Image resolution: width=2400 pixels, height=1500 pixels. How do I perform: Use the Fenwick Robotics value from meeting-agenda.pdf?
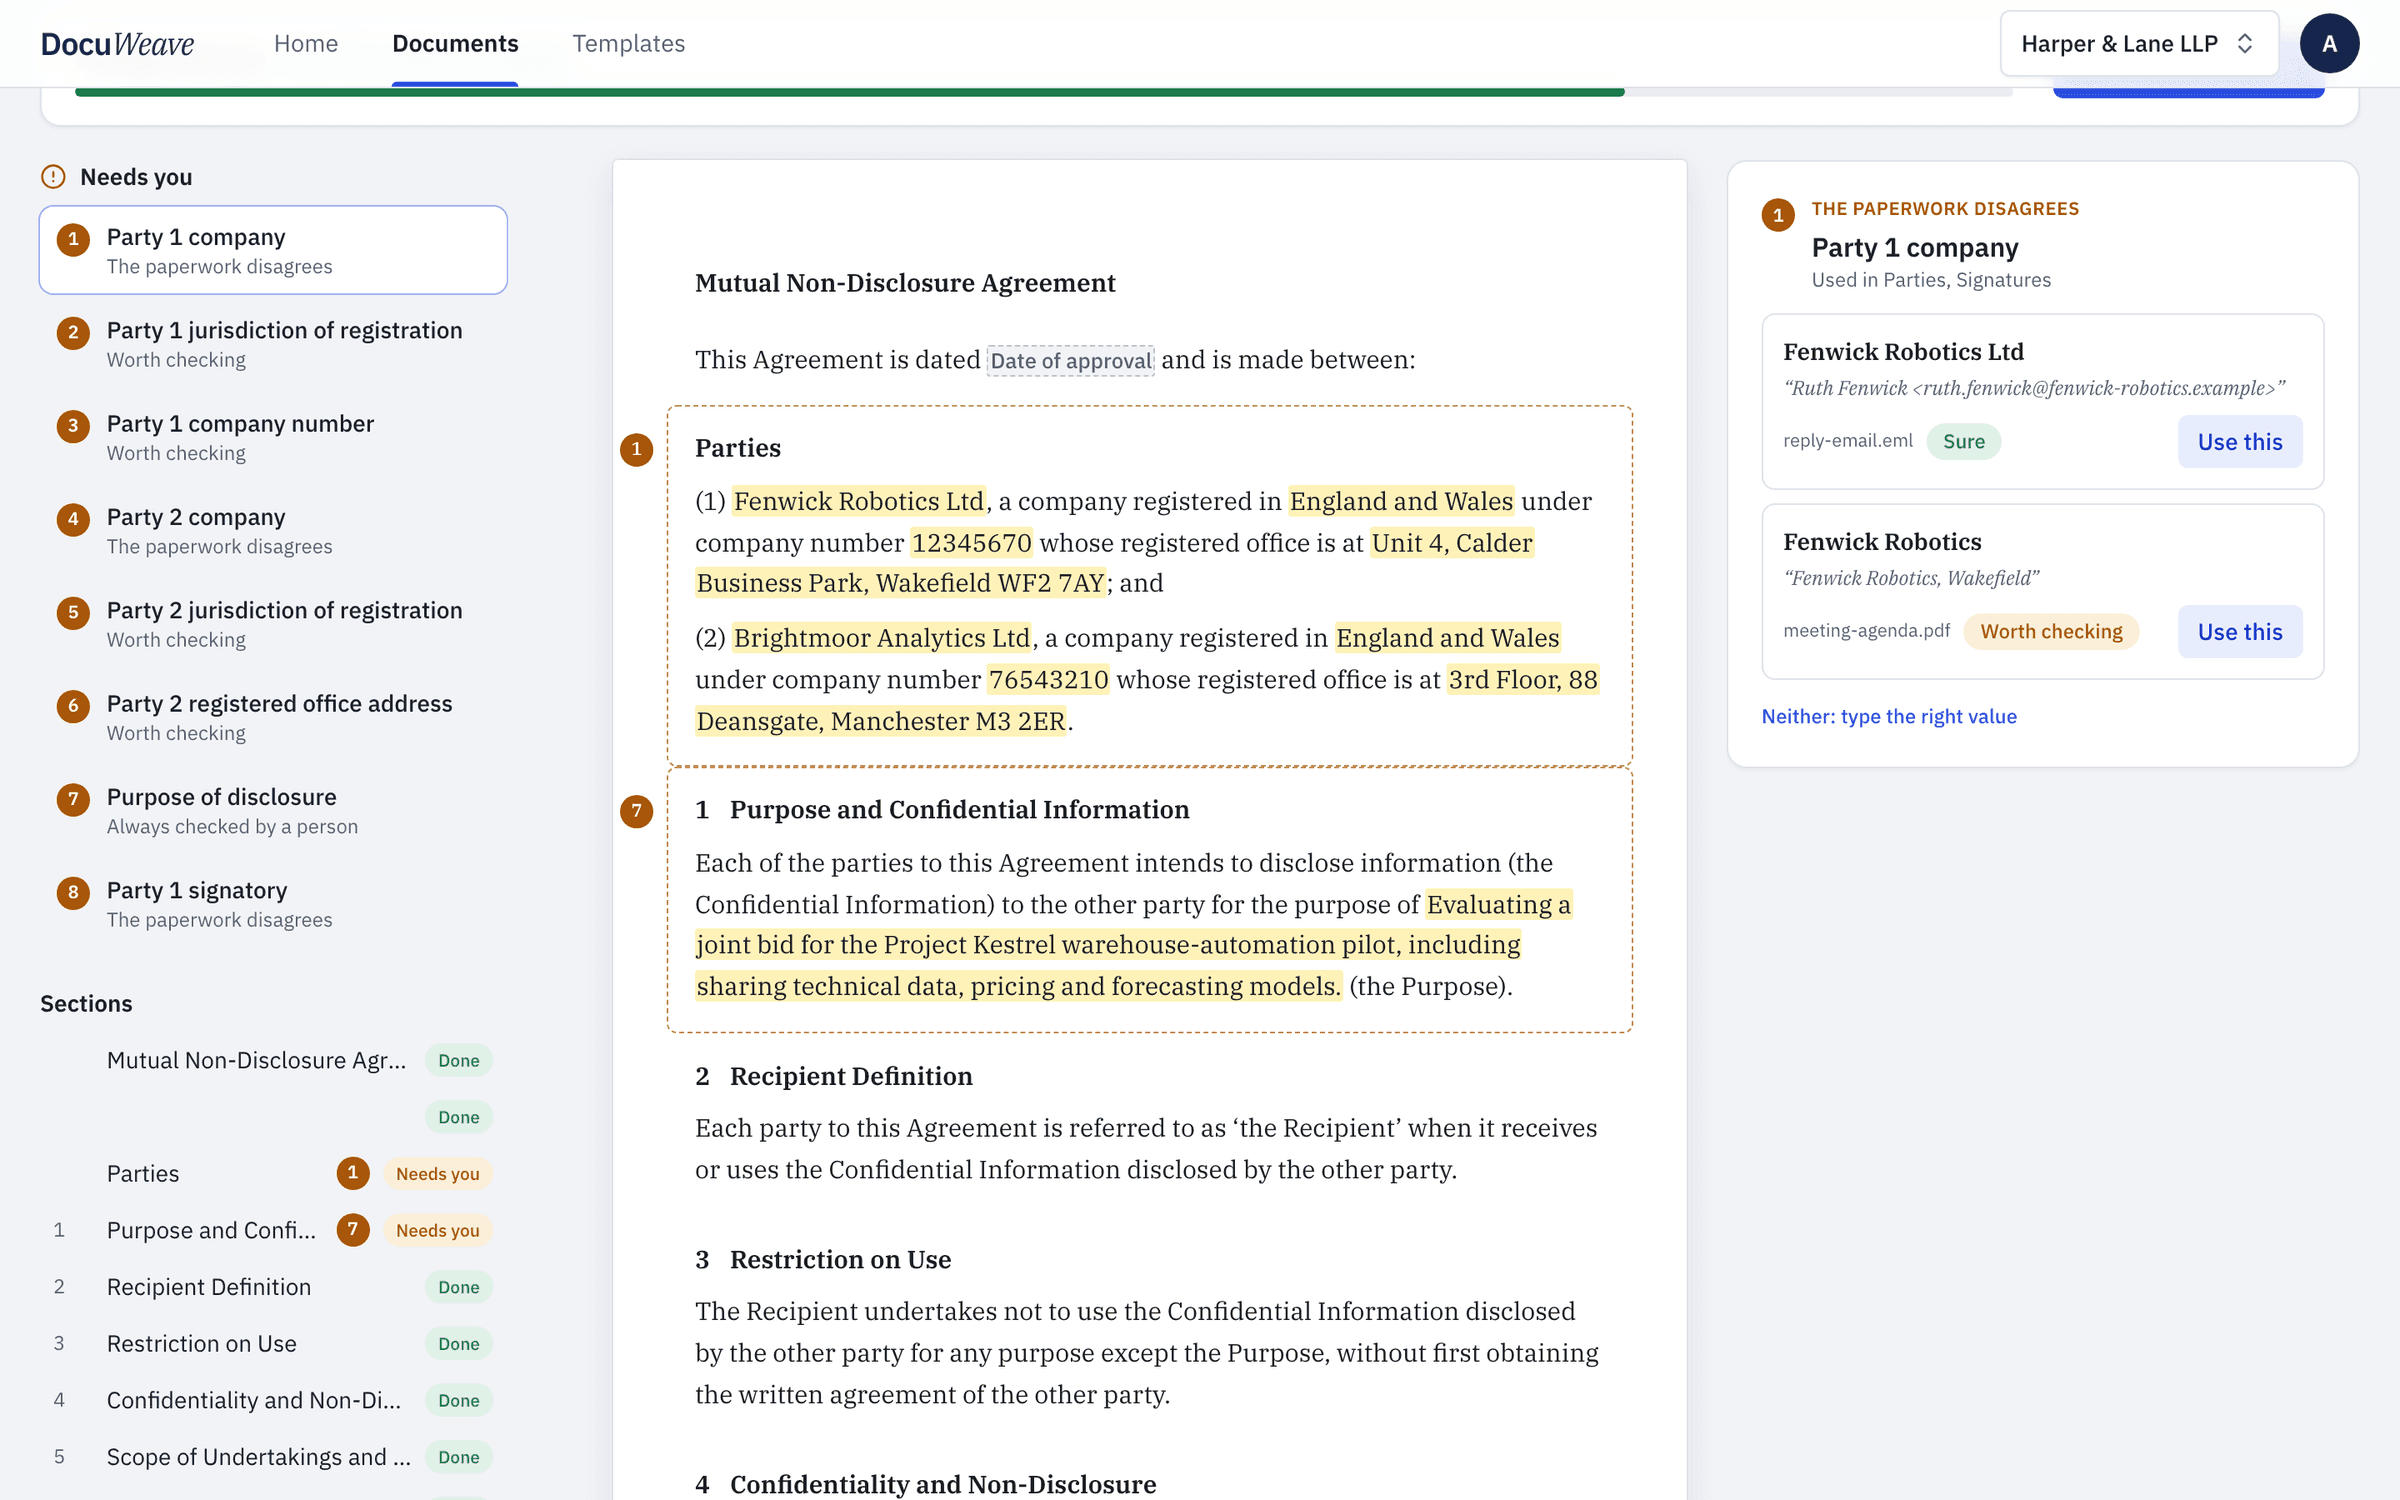click(2240, 632)
